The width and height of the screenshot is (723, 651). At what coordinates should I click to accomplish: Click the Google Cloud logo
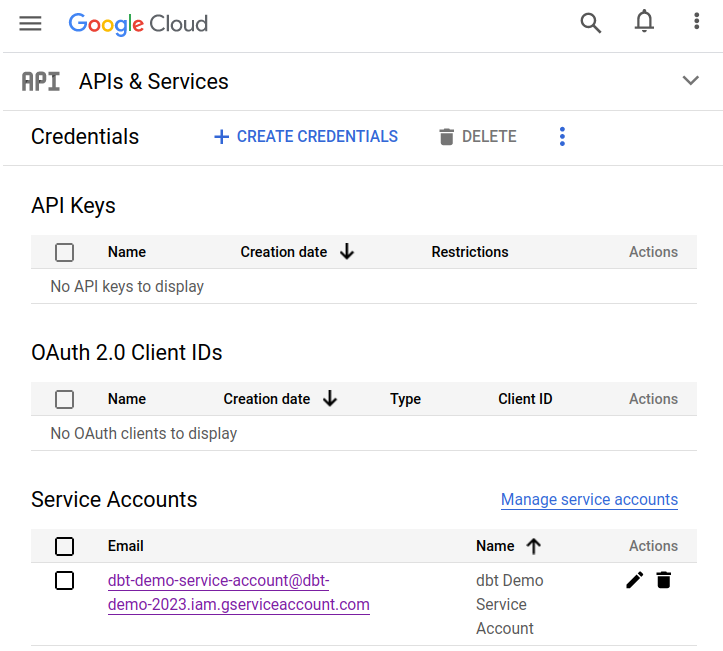click(138, 23)
